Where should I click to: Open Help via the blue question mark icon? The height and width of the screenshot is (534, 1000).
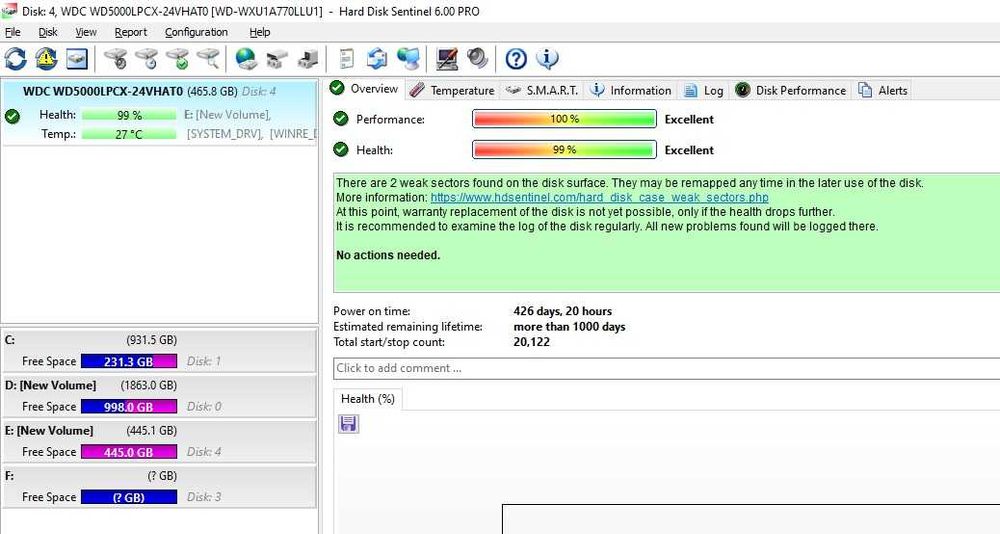pos(516,59)
